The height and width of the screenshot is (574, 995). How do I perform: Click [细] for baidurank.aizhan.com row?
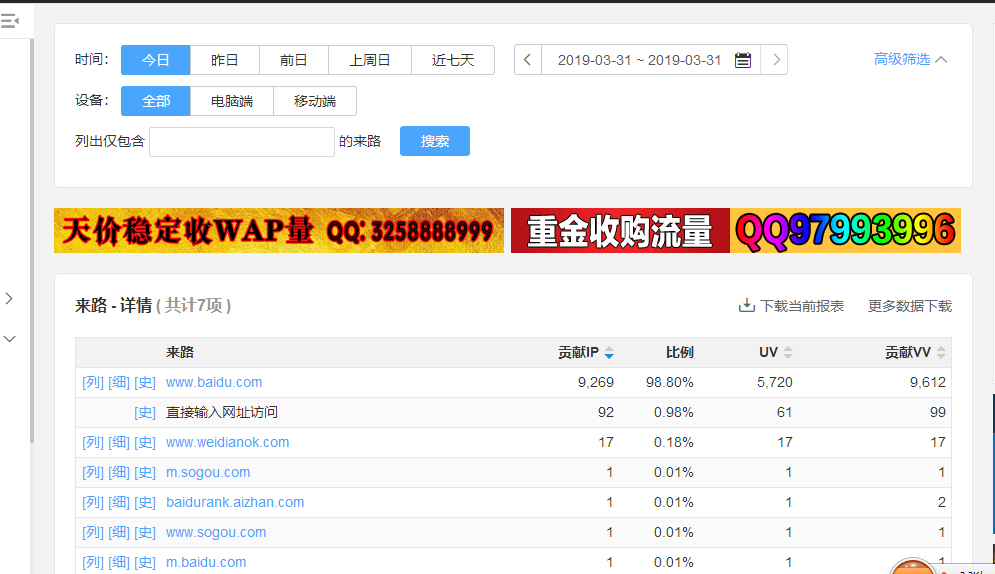point(119,502)
